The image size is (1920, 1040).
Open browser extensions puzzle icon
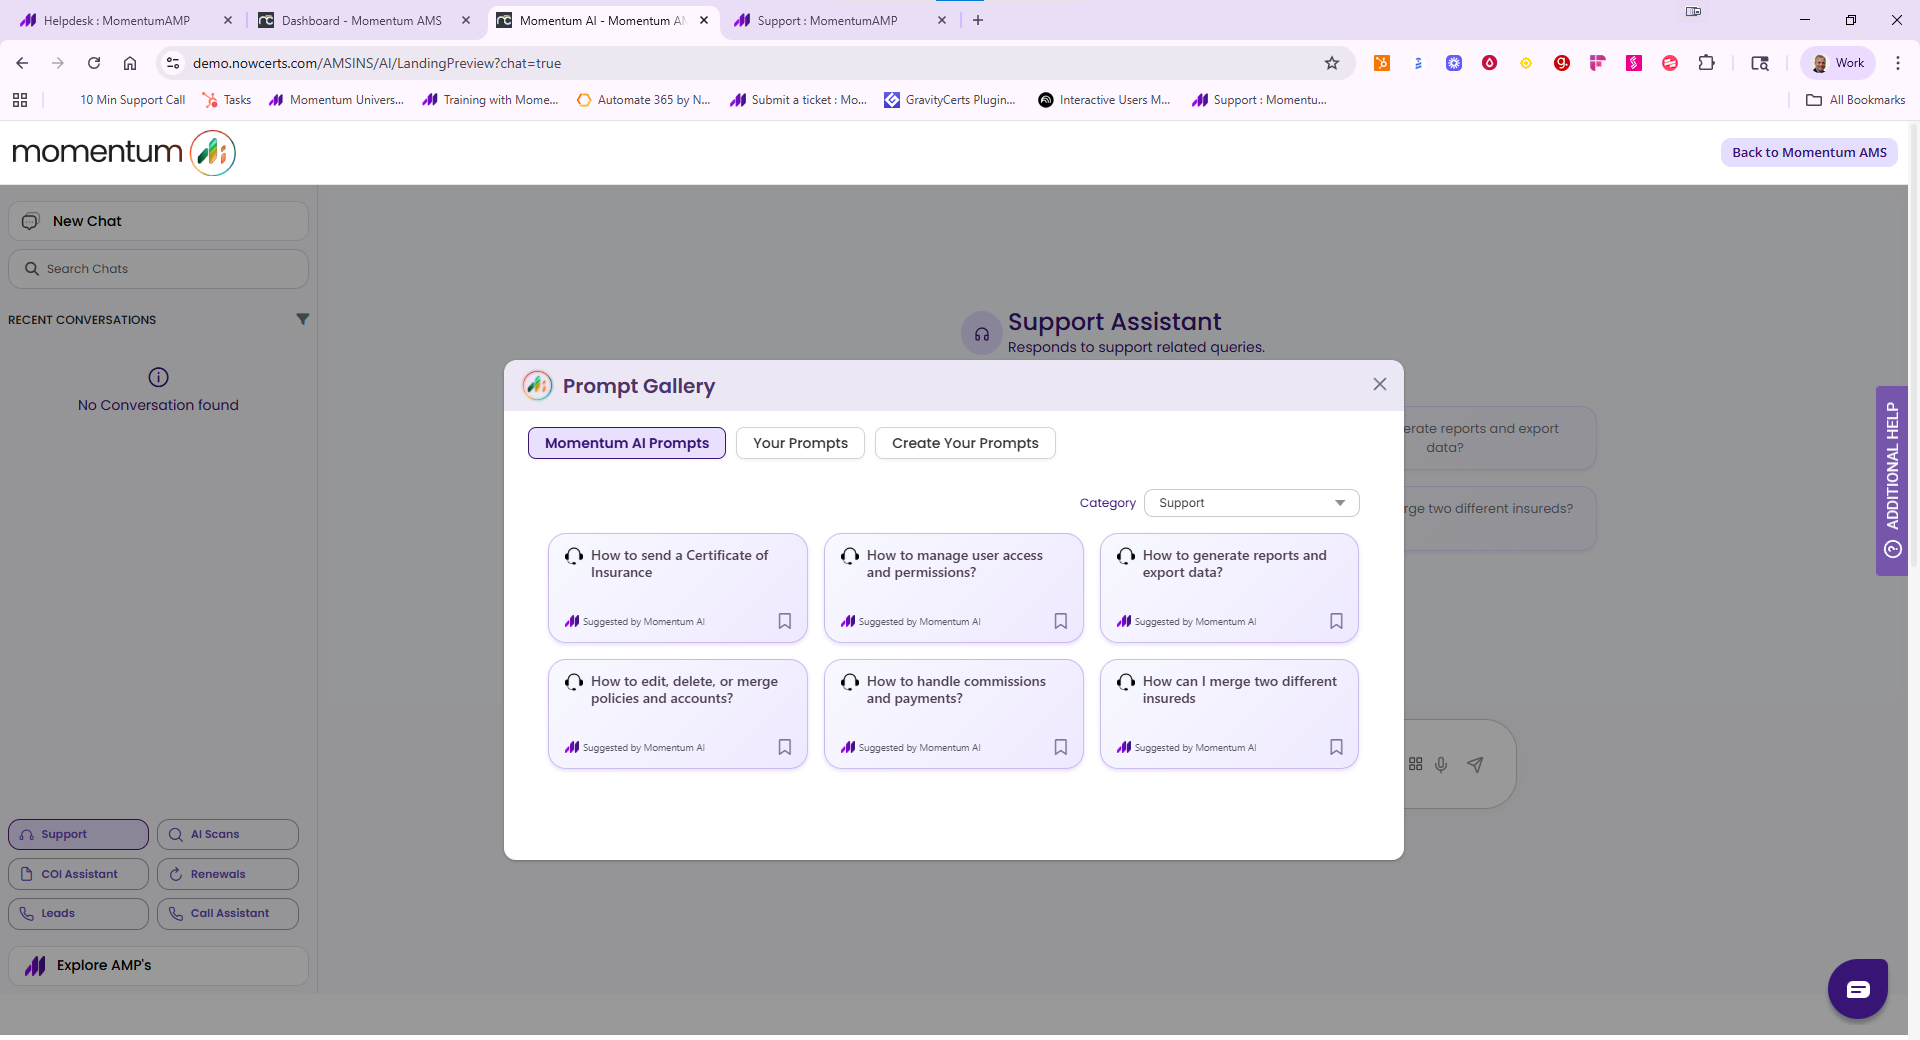1707,63
